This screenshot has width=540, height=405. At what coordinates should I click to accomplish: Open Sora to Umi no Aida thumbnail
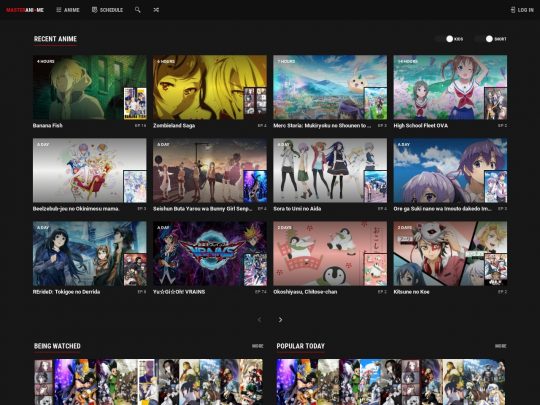[x=330, y=170]
